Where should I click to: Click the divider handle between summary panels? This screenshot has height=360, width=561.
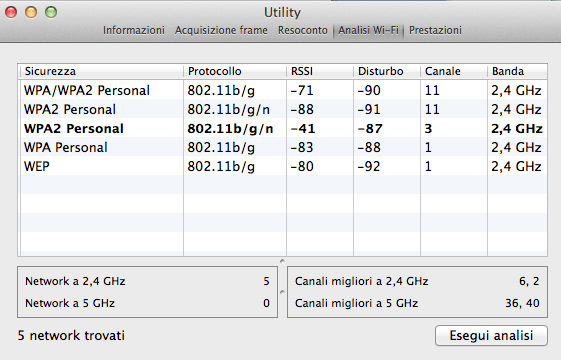[282, 292]
